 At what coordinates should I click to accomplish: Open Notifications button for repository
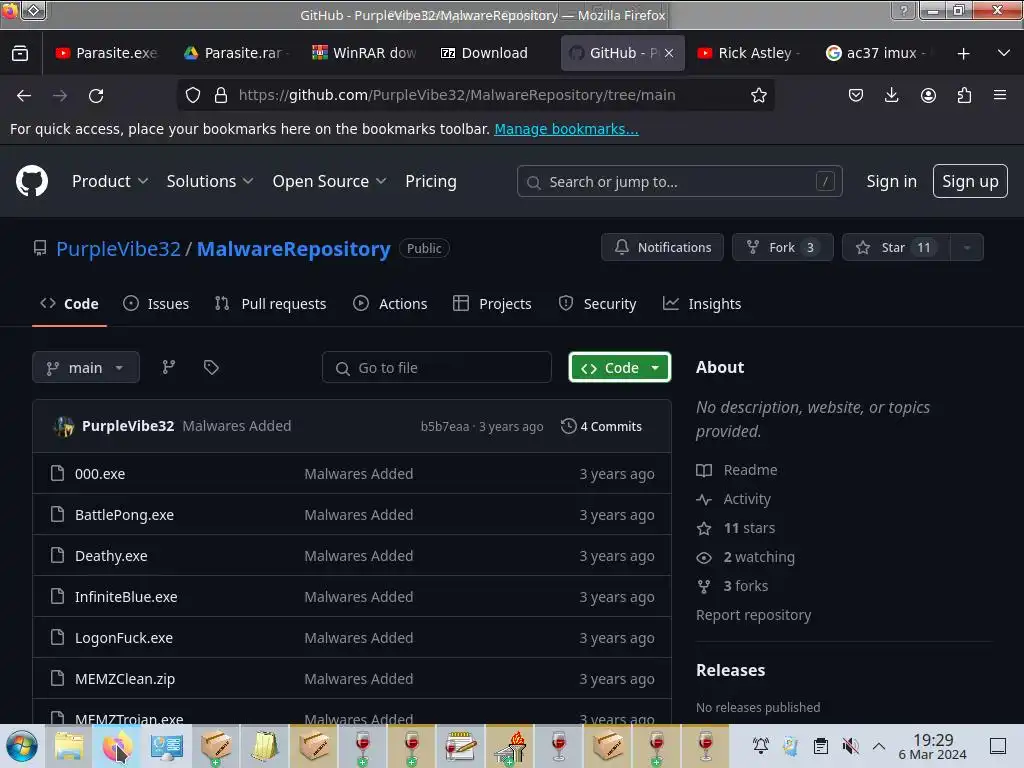click(662, 248)
